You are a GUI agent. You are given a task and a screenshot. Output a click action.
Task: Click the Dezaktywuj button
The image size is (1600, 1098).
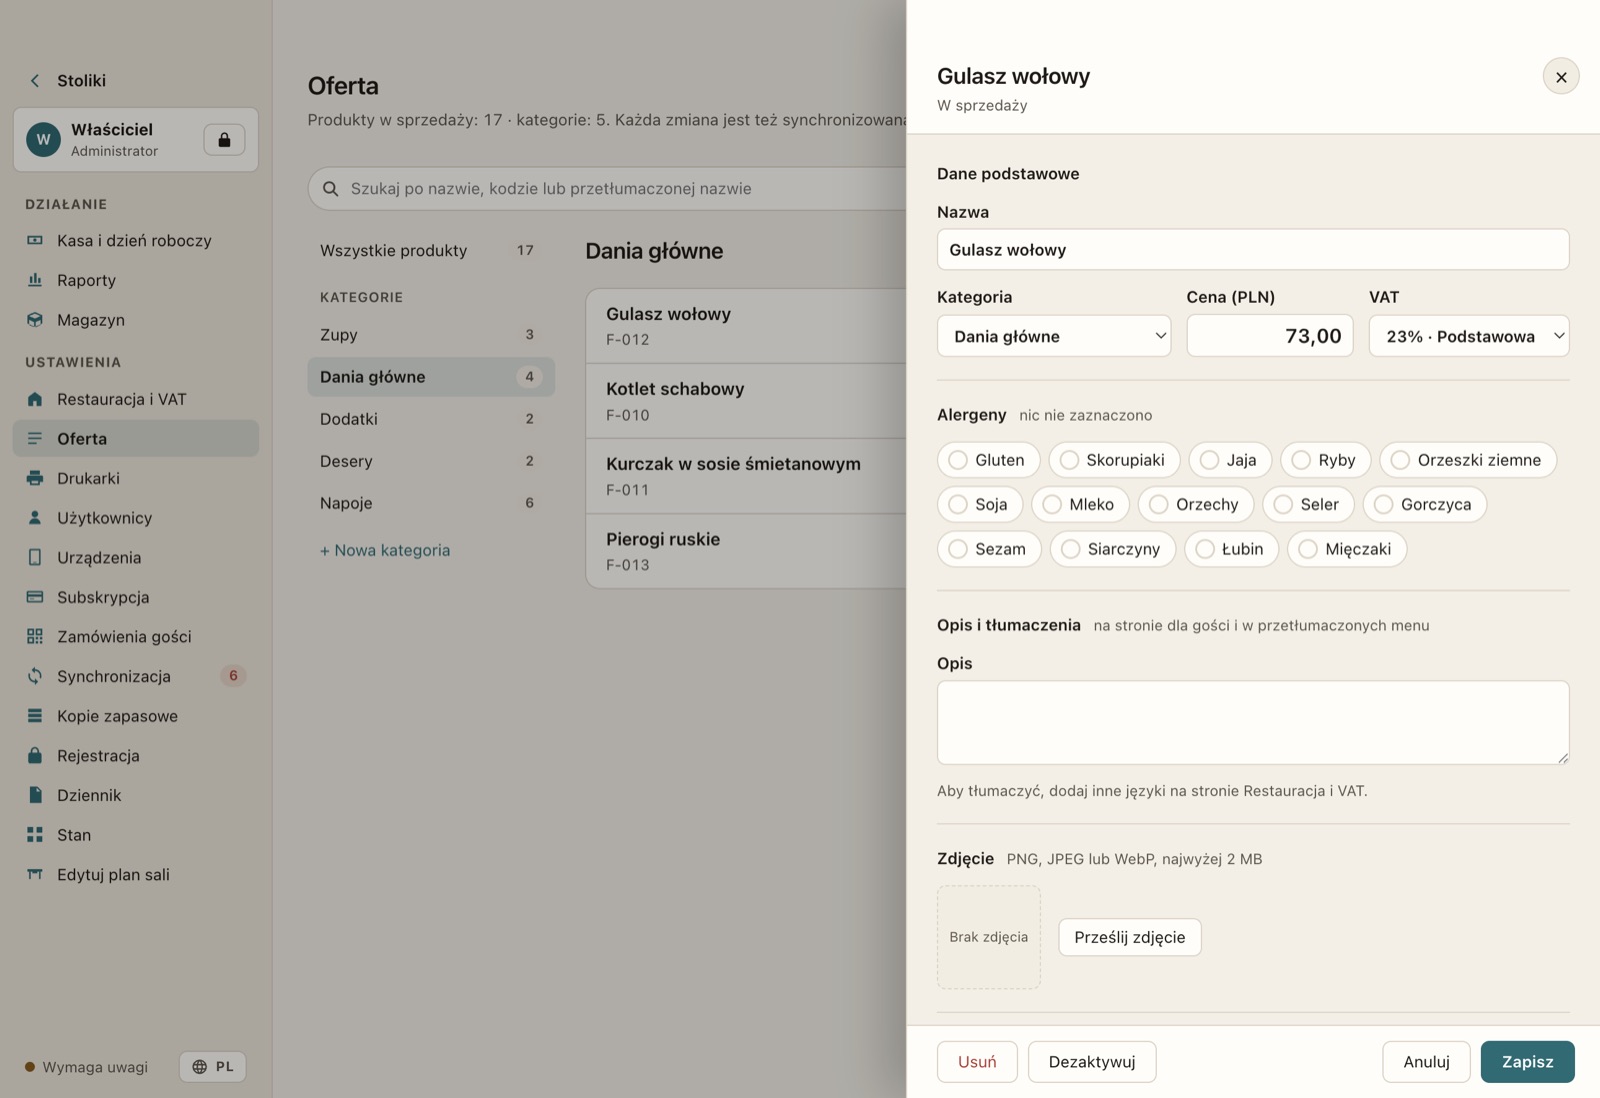coord(1092,1061)
